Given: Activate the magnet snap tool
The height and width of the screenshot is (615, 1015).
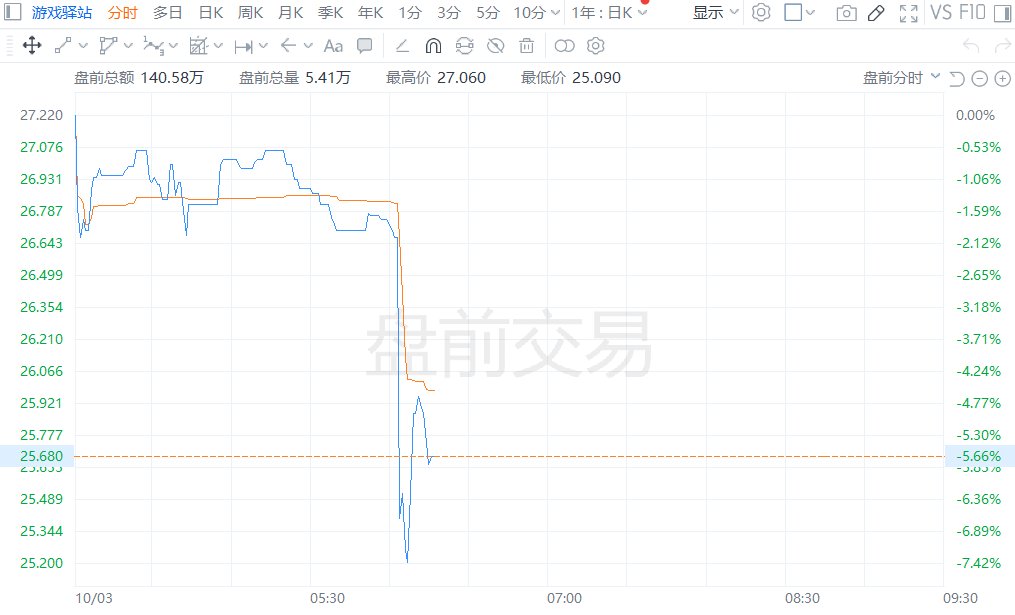Looking at the screenshot, I should [x=433, y=46].
